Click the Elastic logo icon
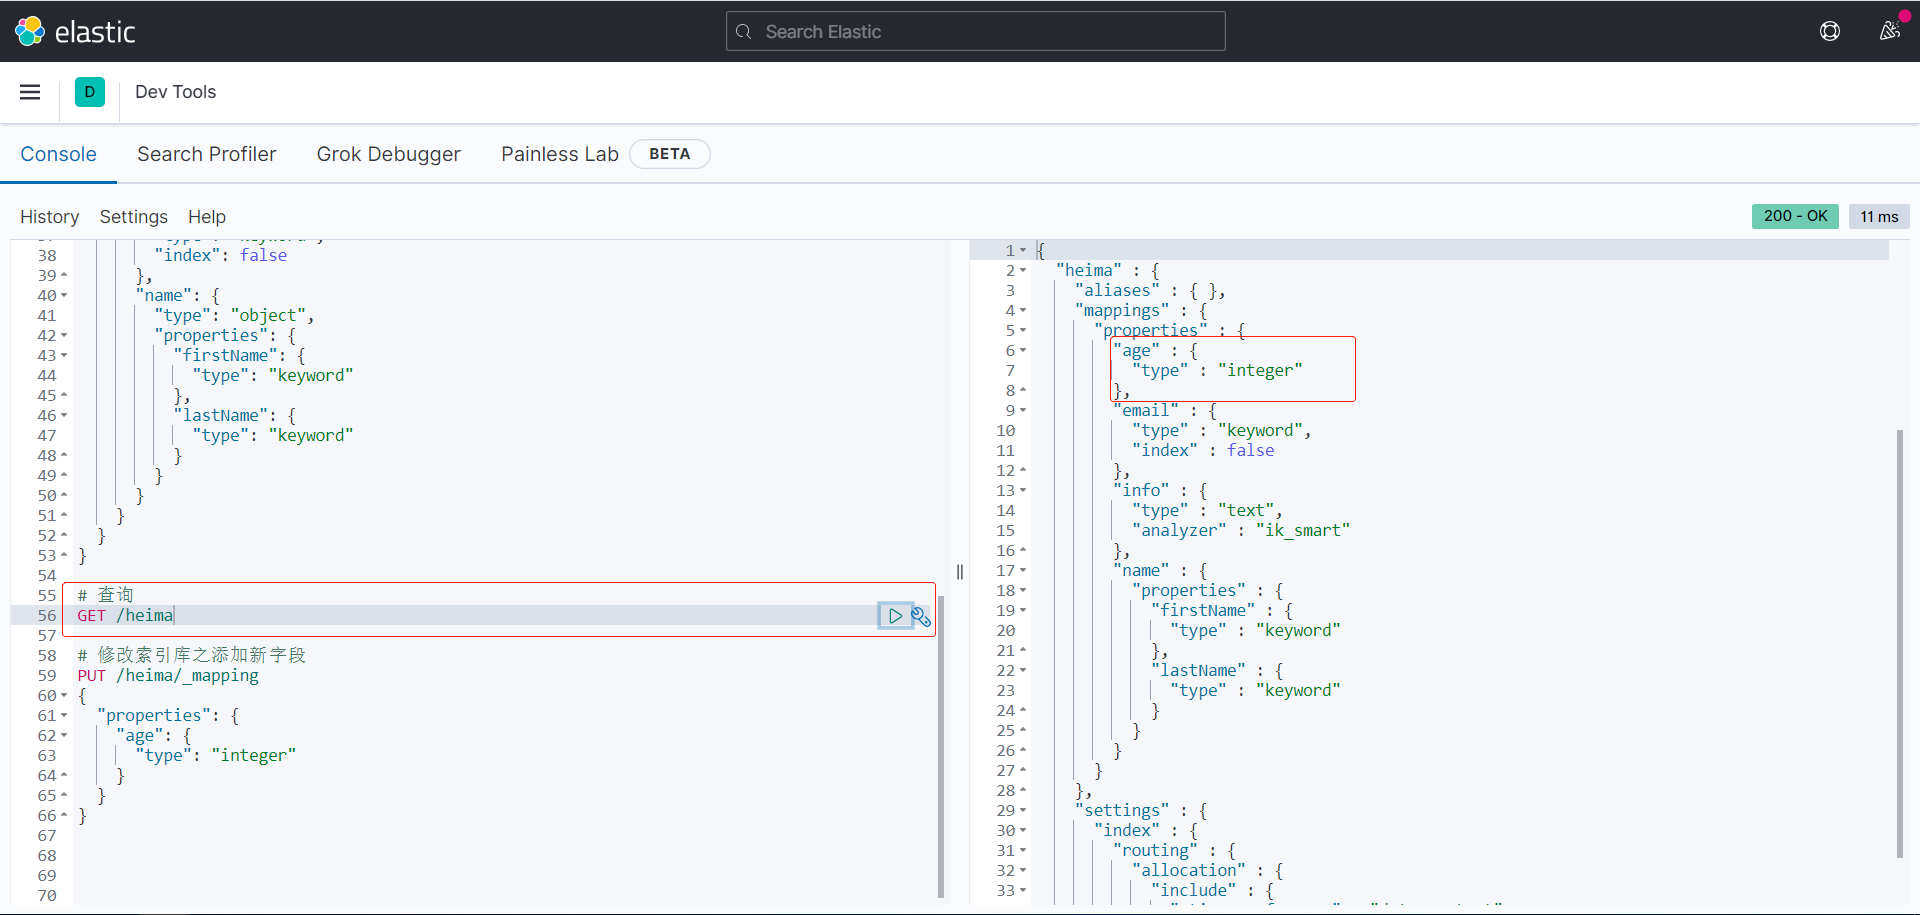This screenshot has height=915, width=1920. [30, 31]
